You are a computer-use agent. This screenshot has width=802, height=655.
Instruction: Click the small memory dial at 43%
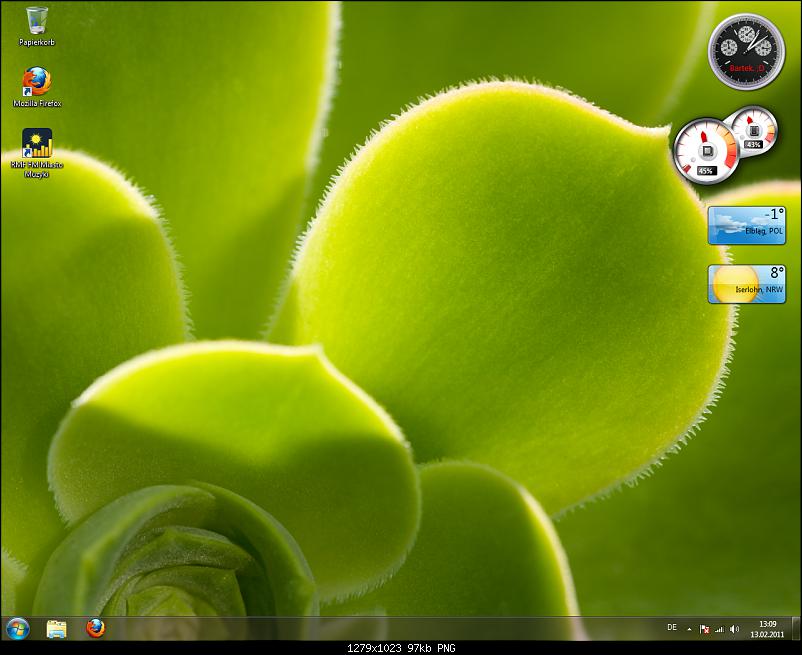click(x=753, y=128)
